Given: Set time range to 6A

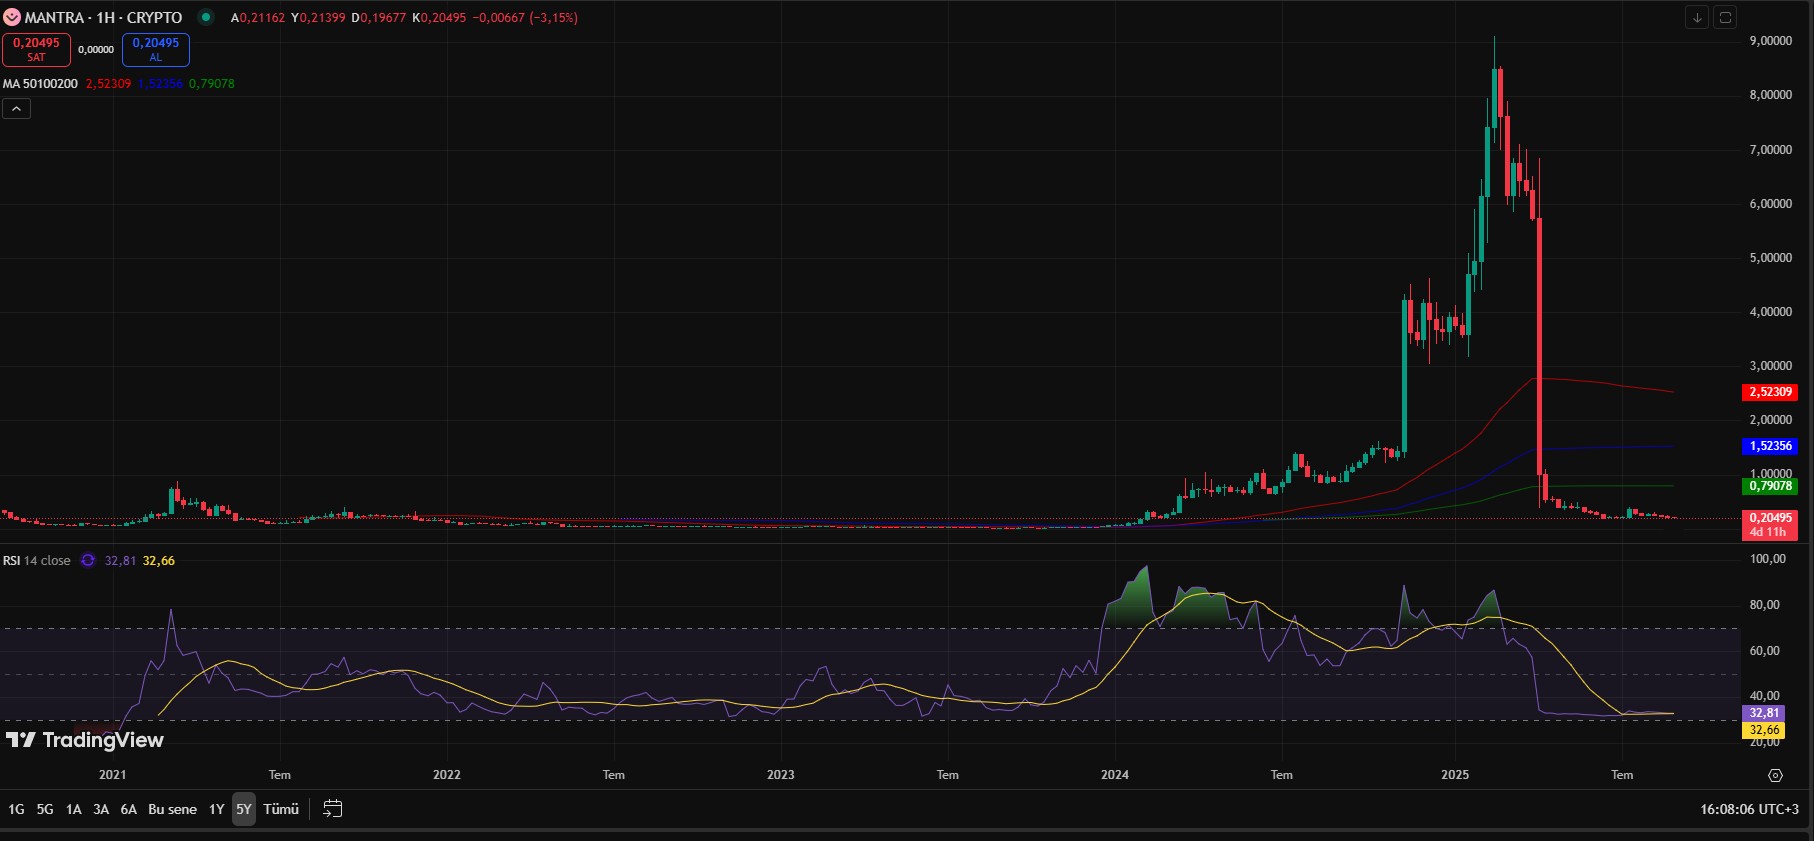Looking at the screenshot, I should (x=129, y=809).
